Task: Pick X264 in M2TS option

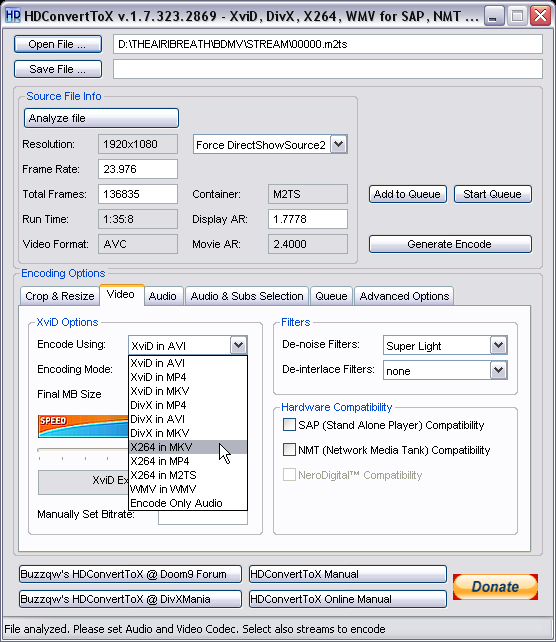Action: click(188, 475)
